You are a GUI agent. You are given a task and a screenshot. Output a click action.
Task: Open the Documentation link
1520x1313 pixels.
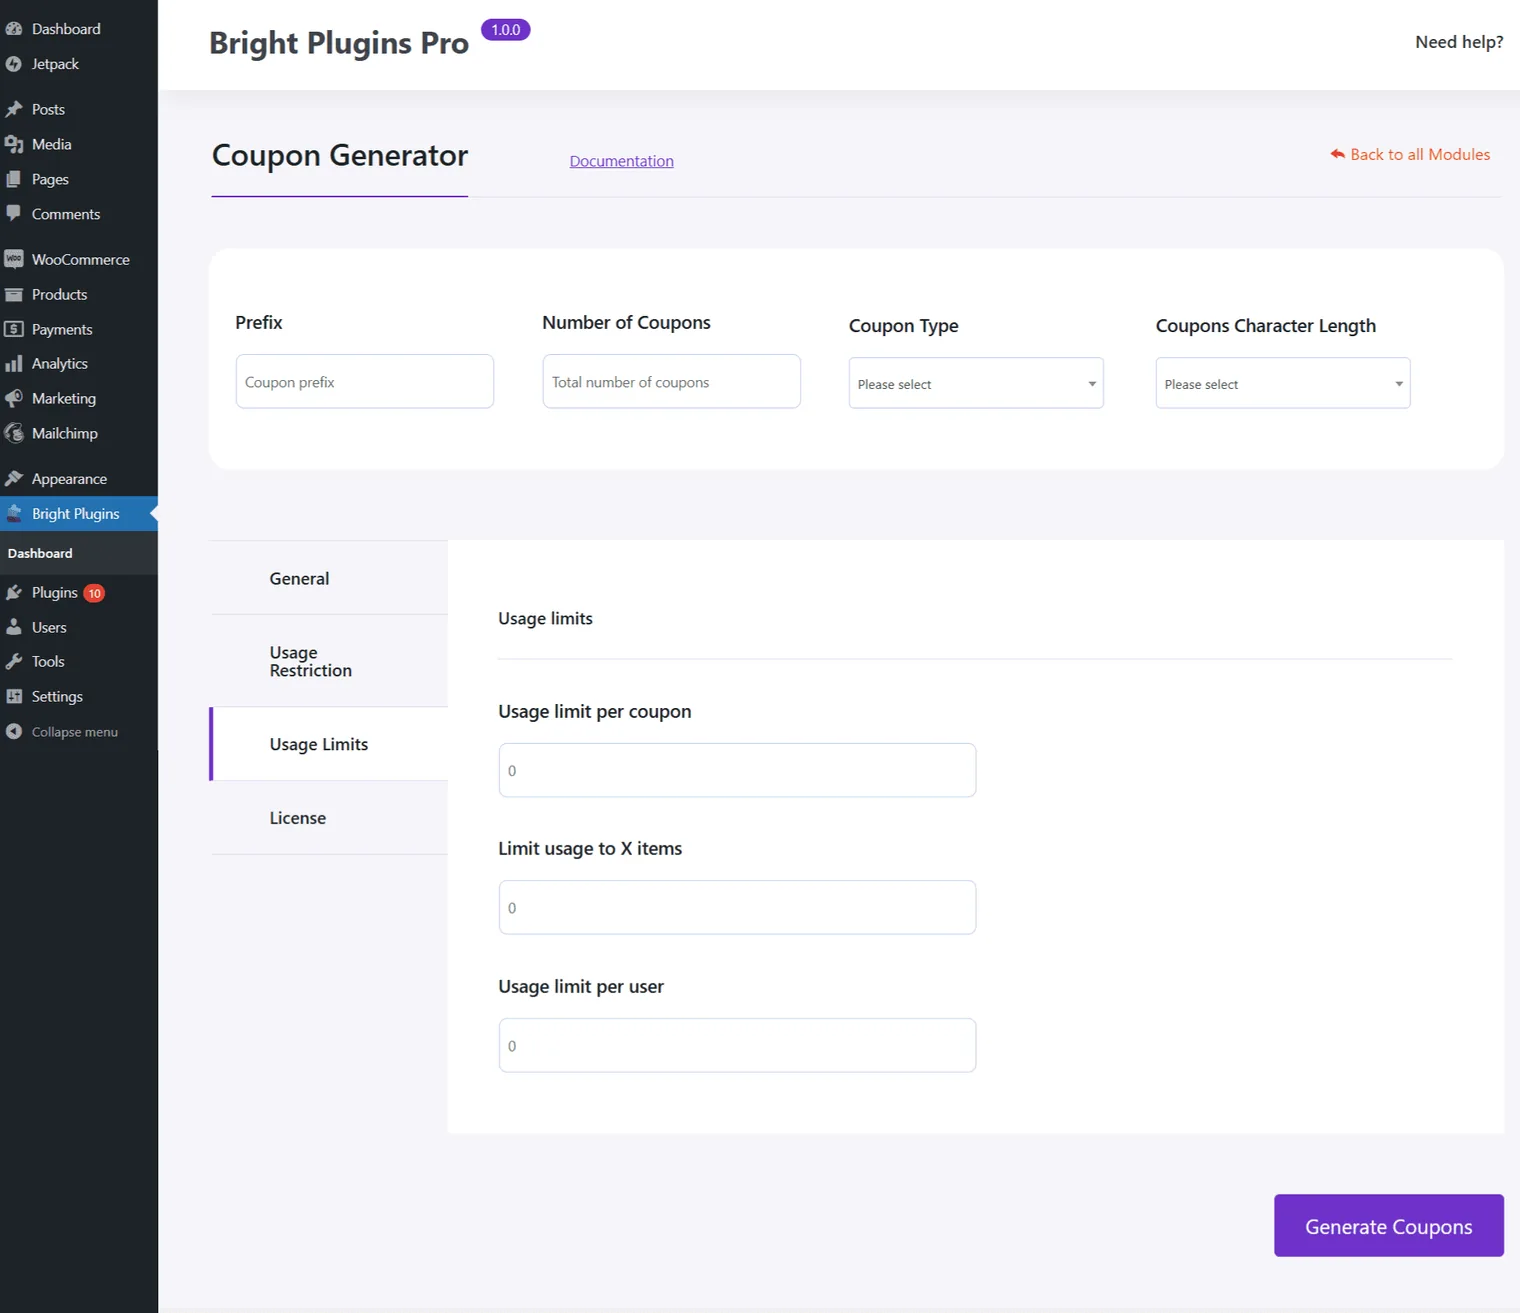tap(622, 161)
